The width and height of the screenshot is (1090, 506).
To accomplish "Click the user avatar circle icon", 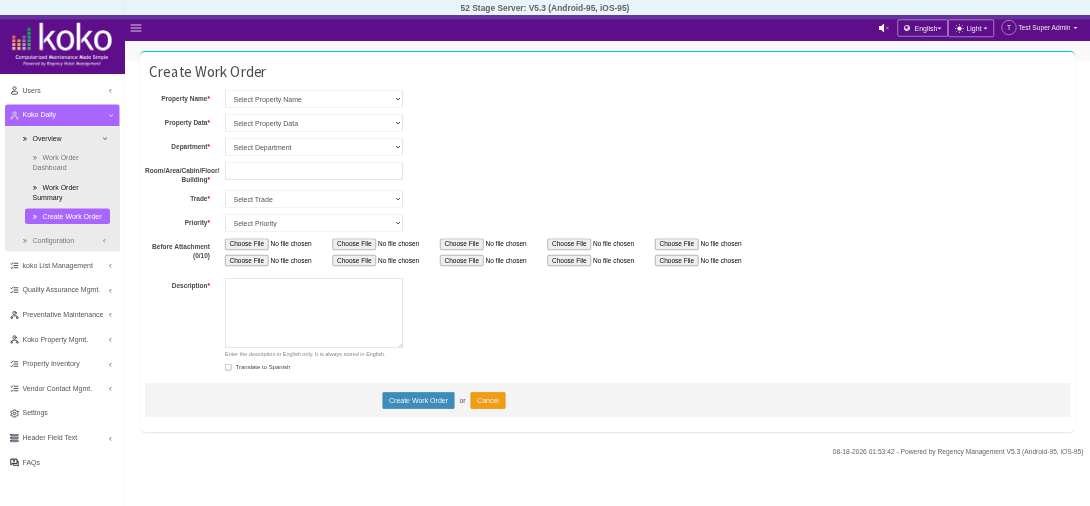I will coord(1009,28).
